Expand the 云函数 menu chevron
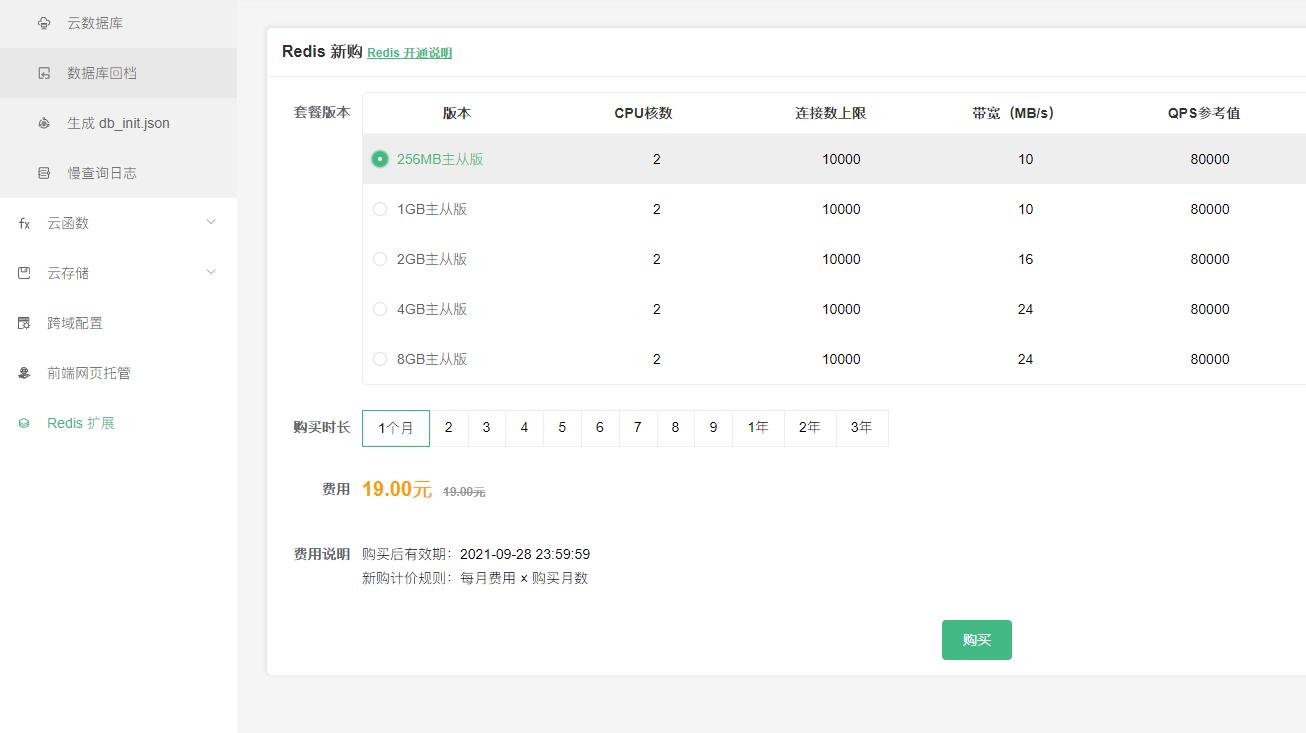 pos(211,222)
